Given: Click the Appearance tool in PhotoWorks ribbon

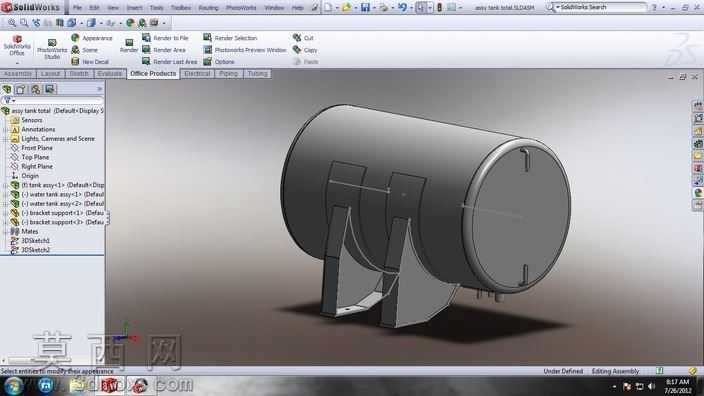Looking at the screenshot, I should [92, 38].
